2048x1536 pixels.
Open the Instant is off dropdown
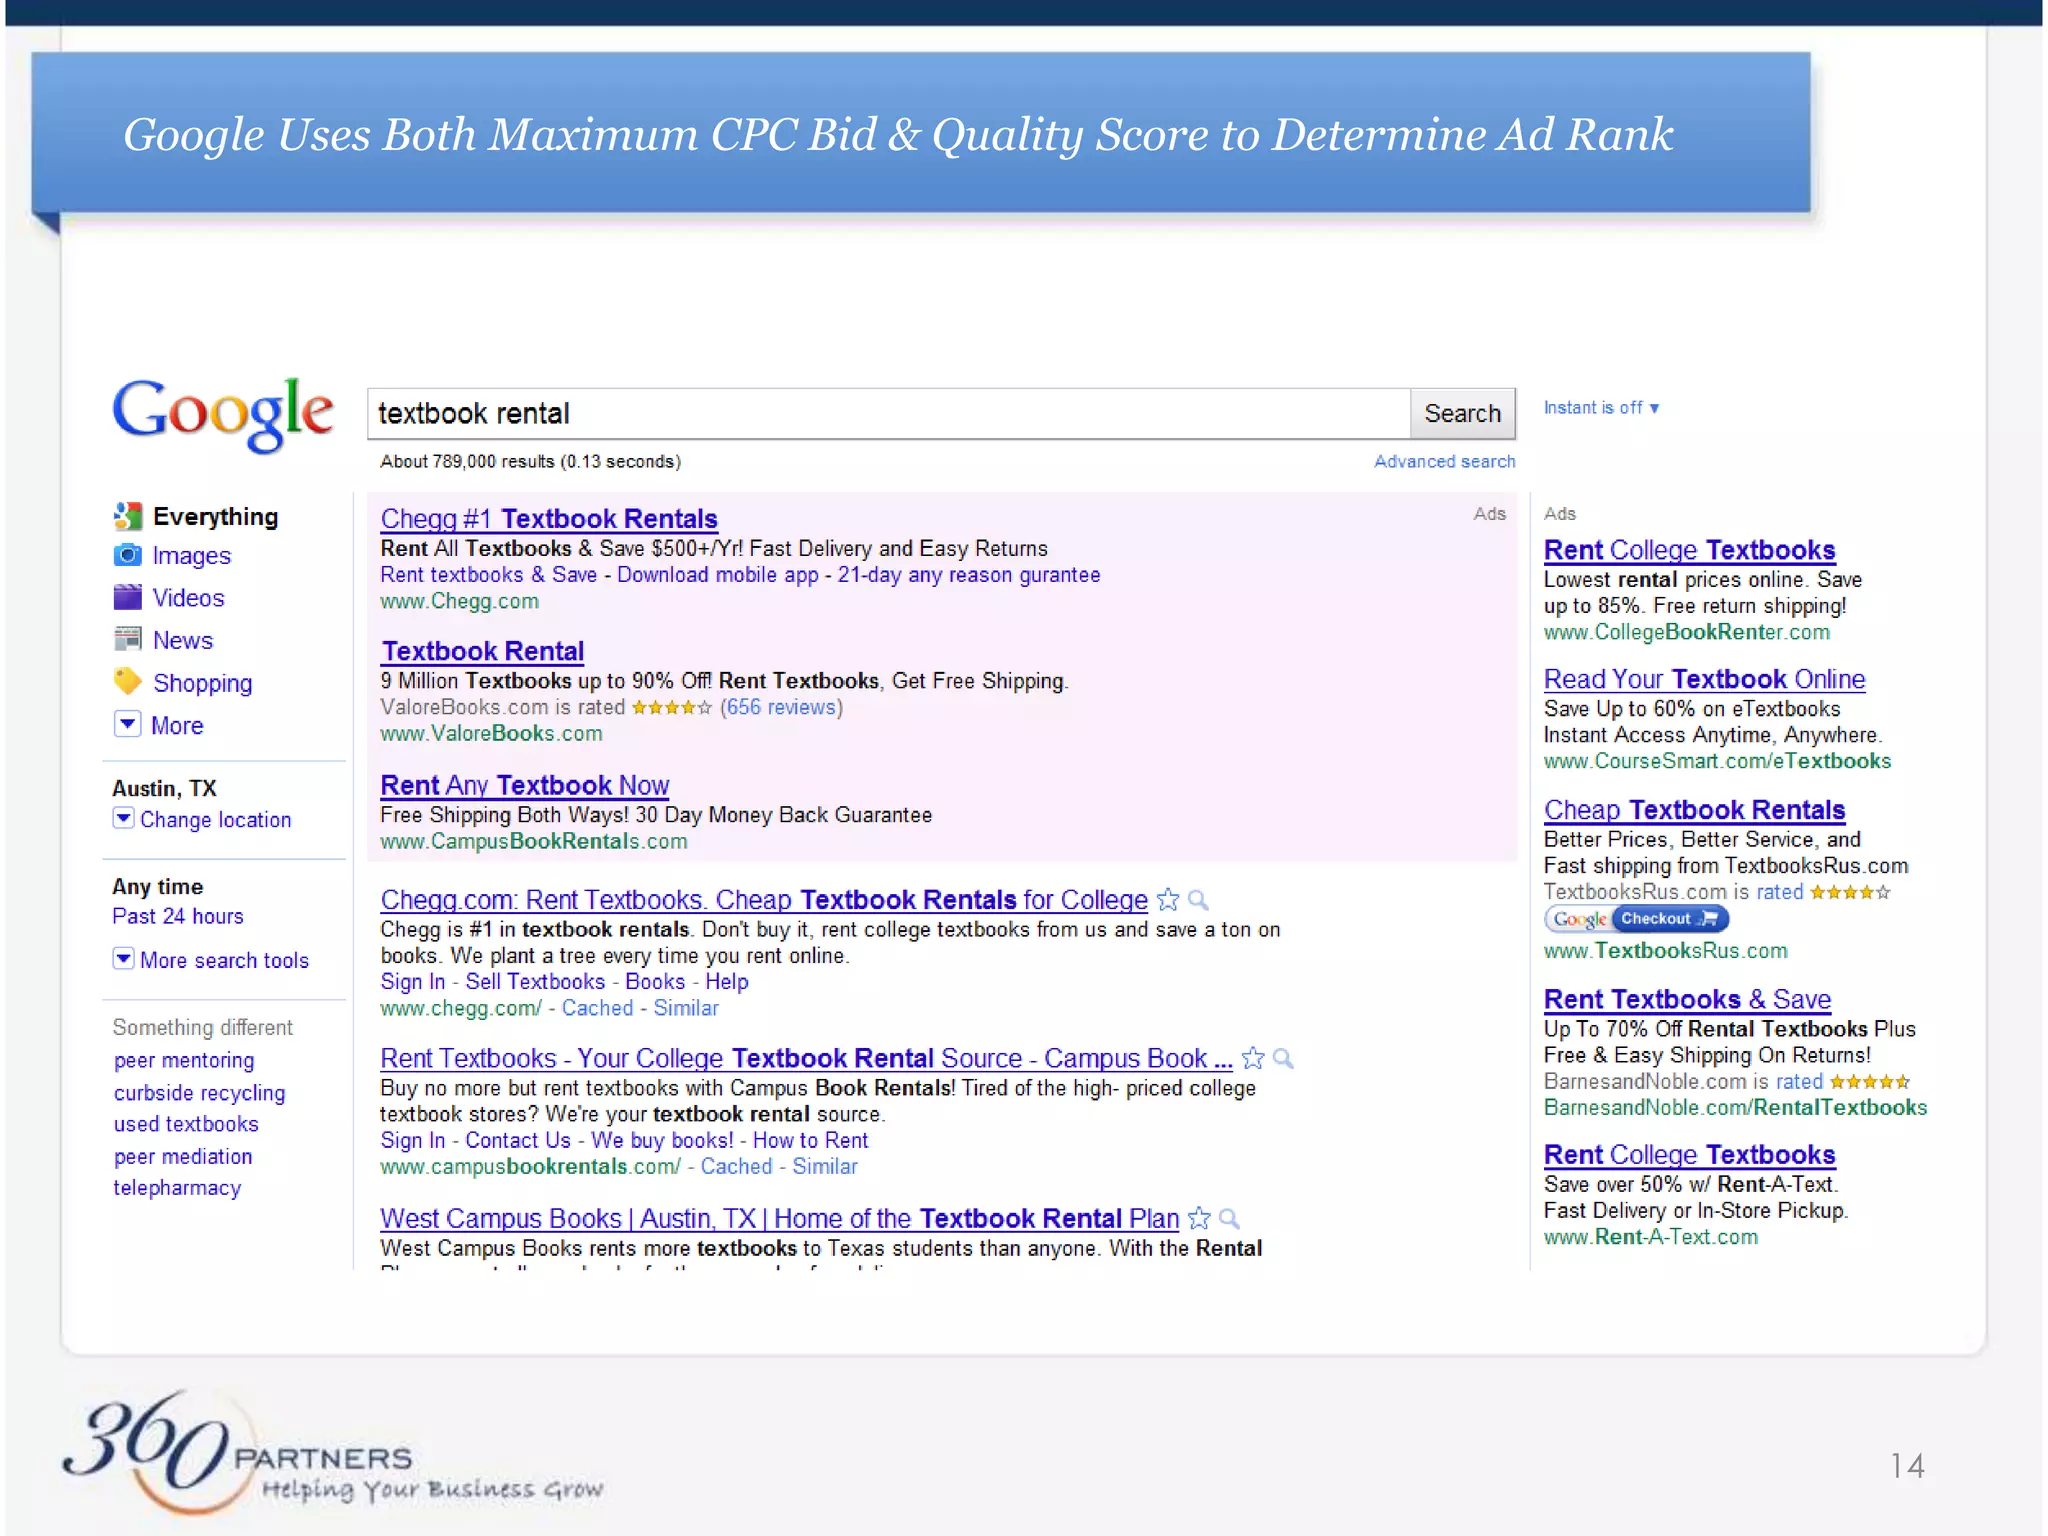click(1601, 408)
